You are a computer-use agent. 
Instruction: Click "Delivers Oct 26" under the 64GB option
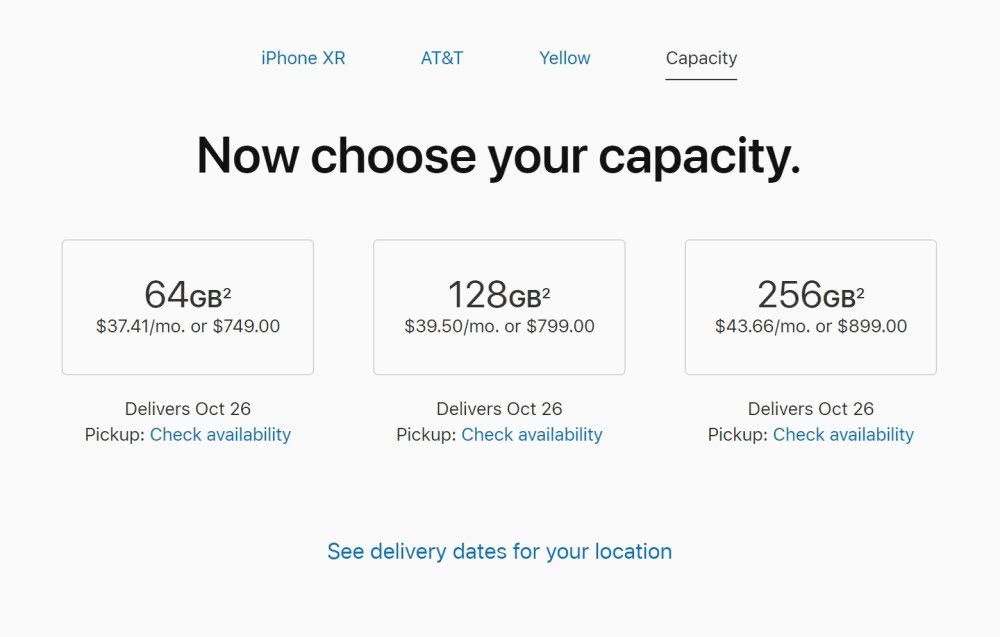point(188,408)
